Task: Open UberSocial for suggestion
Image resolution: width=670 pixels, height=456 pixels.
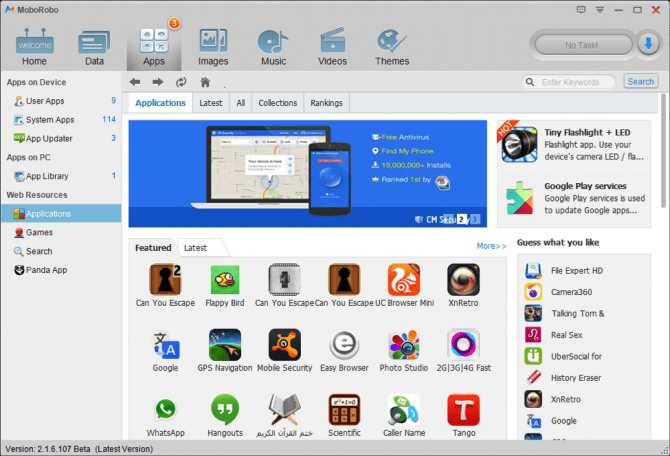Action: 564,356
